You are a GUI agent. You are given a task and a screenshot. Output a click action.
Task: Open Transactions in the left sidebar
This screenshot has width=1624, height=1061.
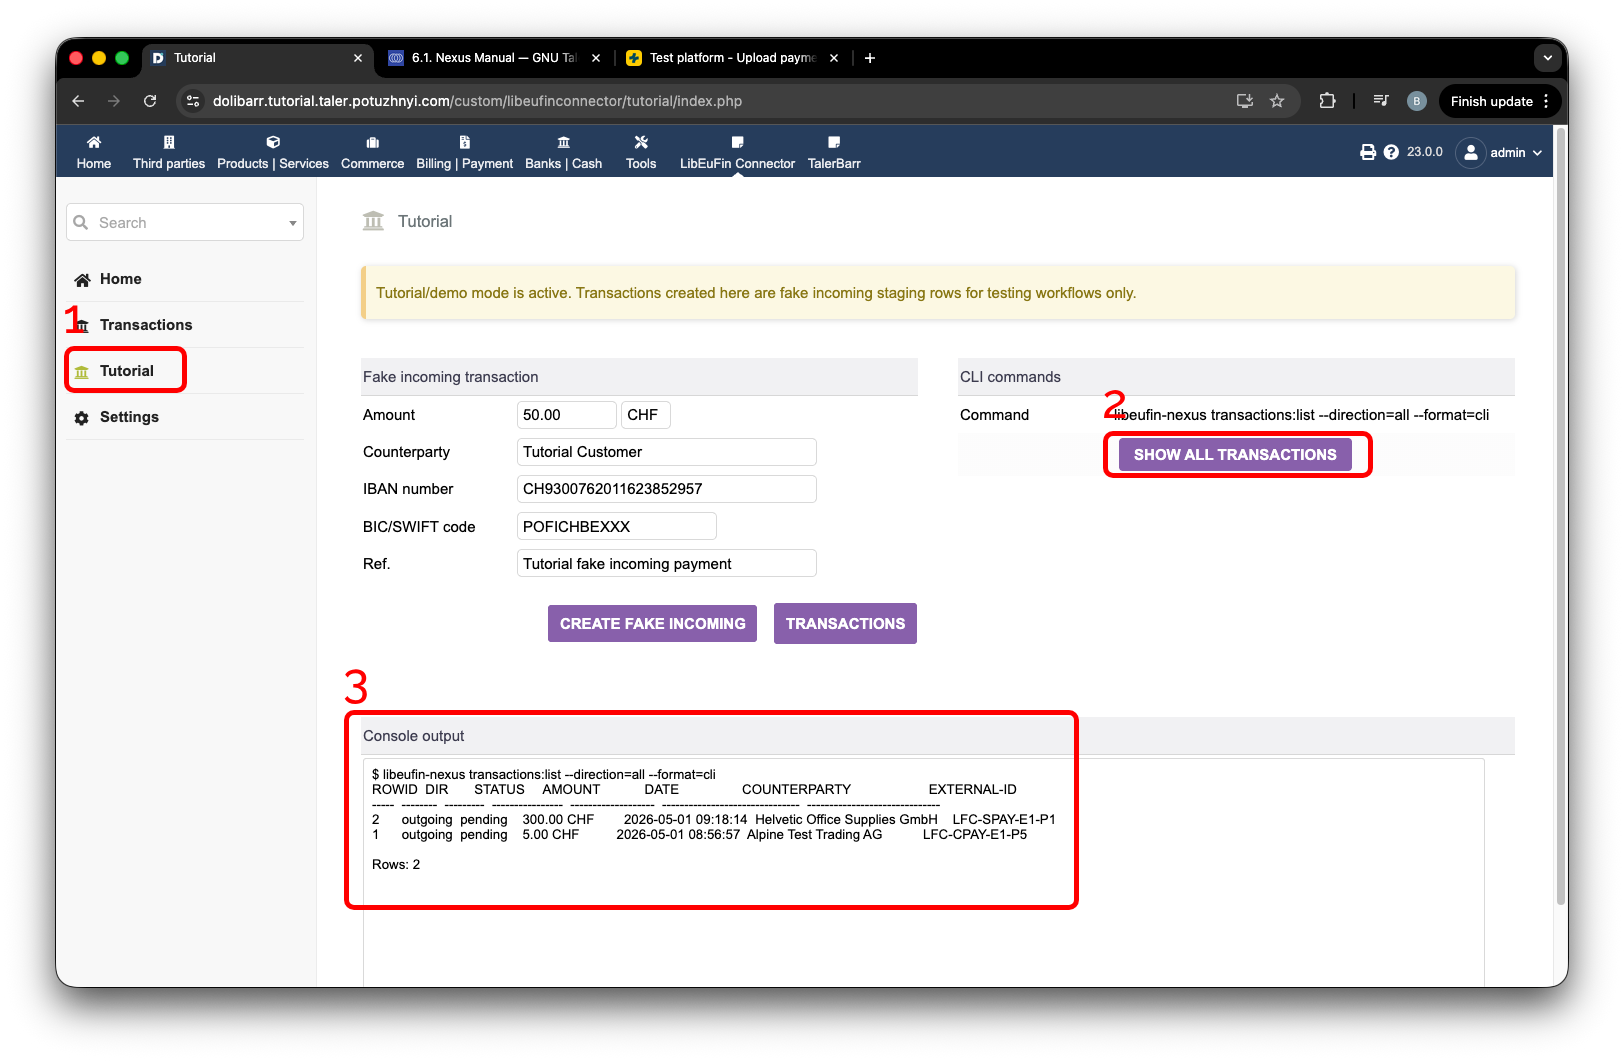coord(146,325)
